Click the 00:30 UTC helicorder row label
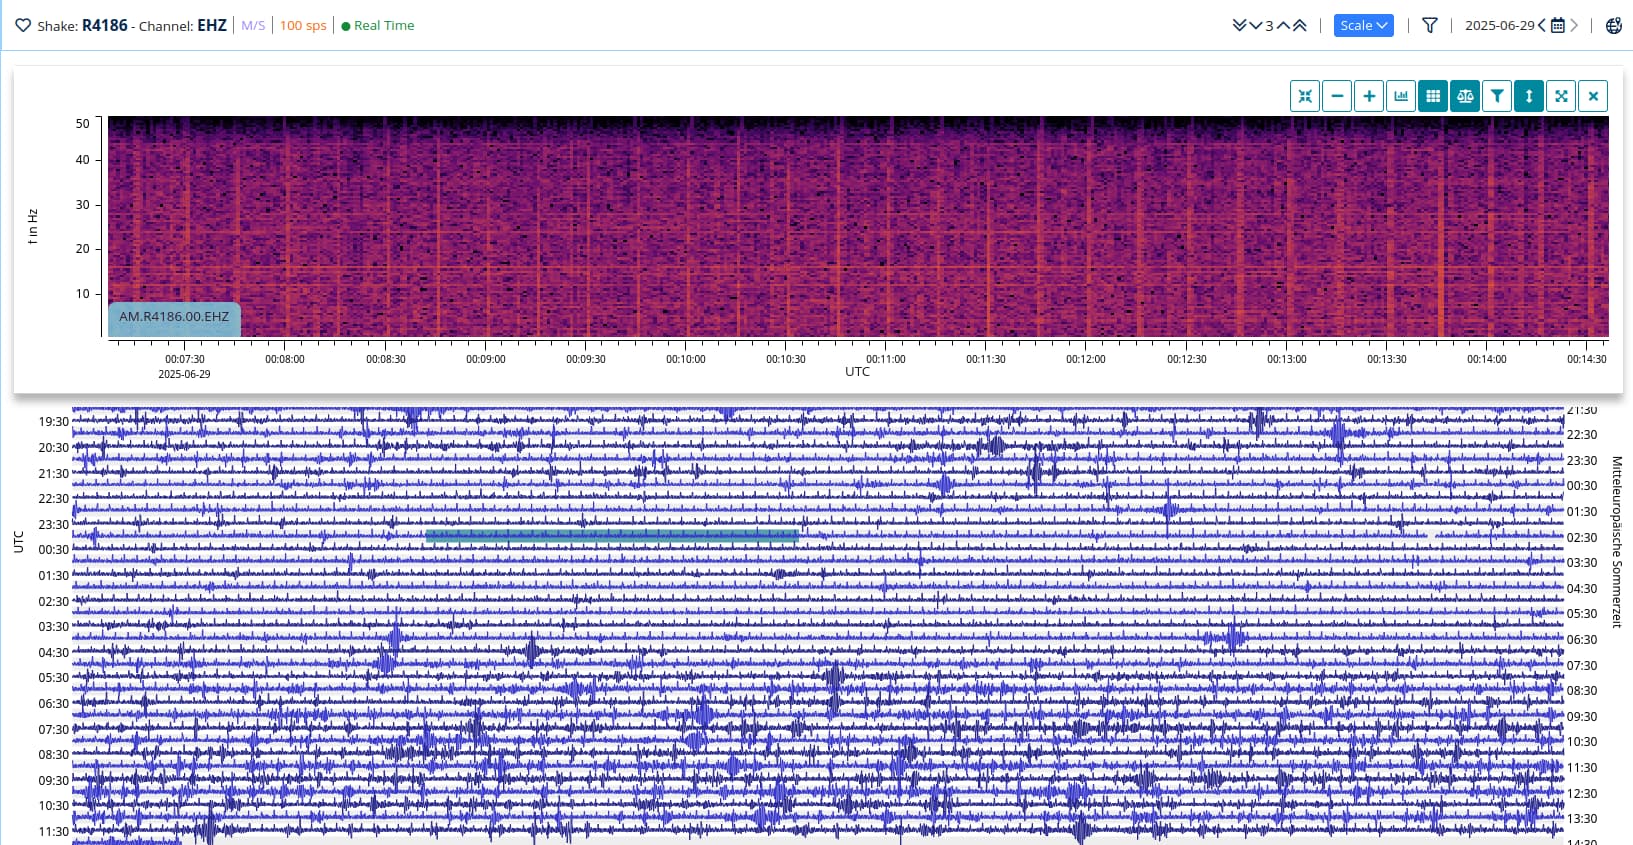 click(x=54, y=550)
